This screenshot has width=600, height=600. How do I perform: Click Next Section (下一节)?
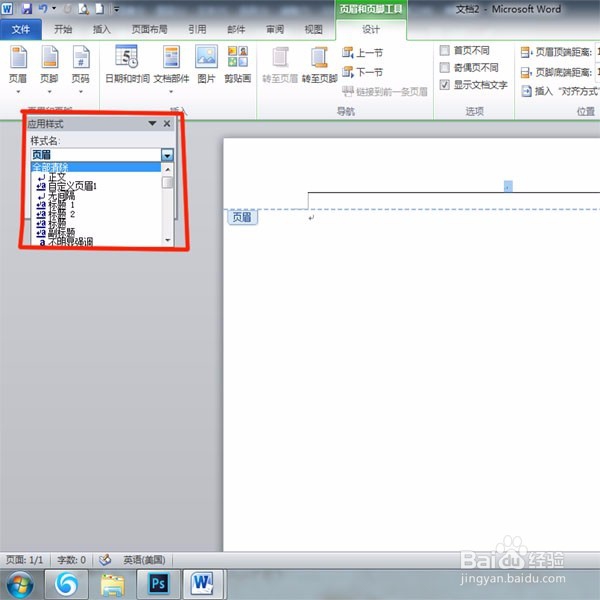(363, 72)
